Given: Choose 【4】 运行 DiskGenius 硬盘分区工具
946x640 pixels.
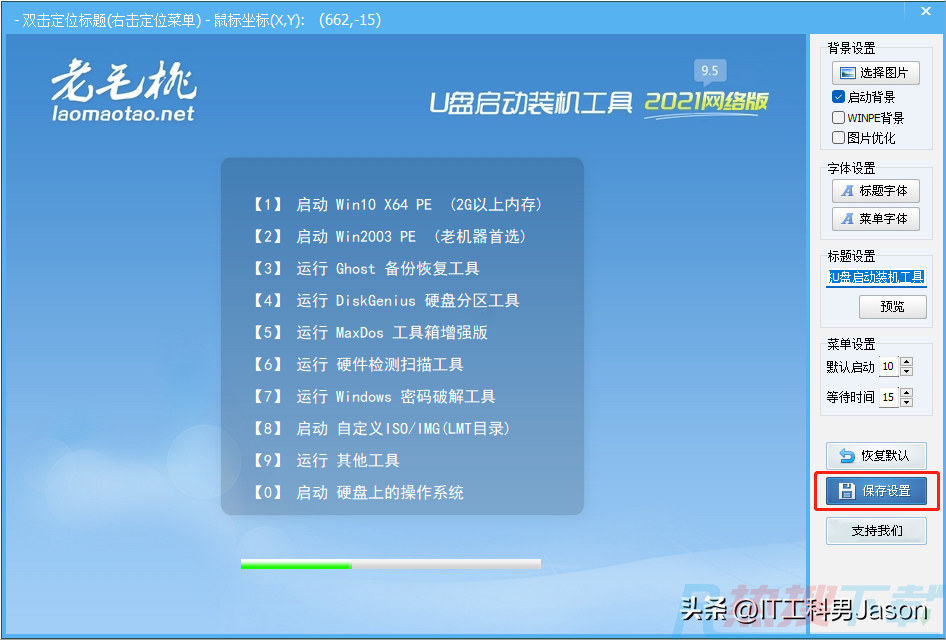Looking at the screenshot, I should 386,300.
